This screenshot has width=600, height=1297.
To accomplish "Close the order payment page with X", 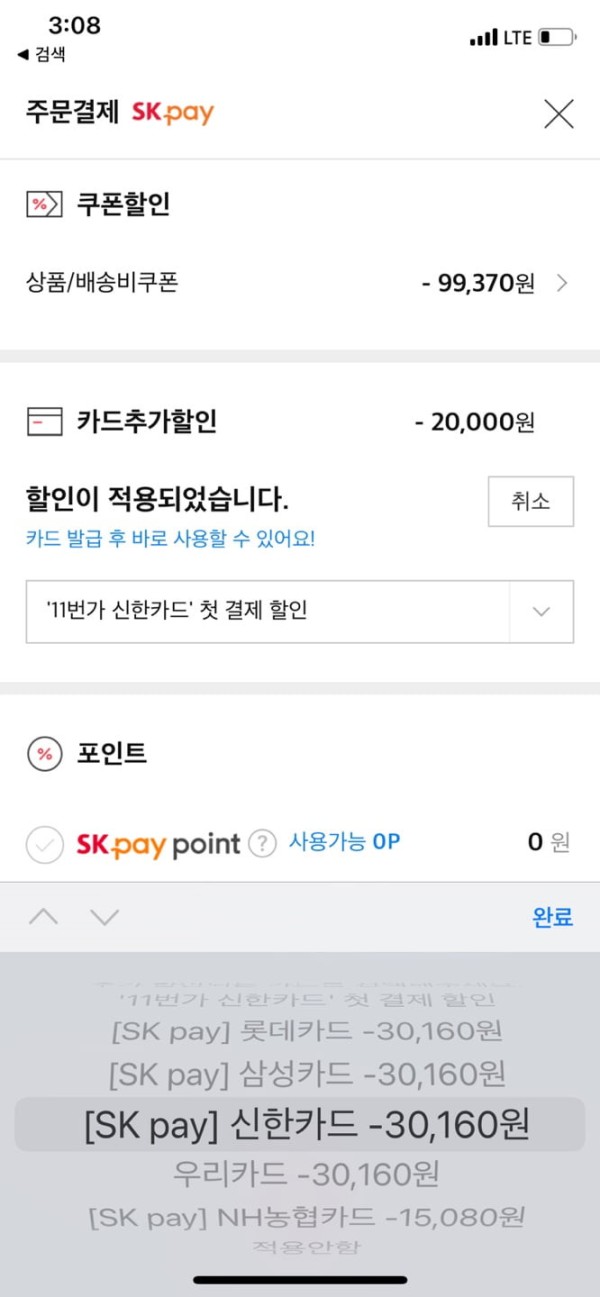I will (558, 114).
